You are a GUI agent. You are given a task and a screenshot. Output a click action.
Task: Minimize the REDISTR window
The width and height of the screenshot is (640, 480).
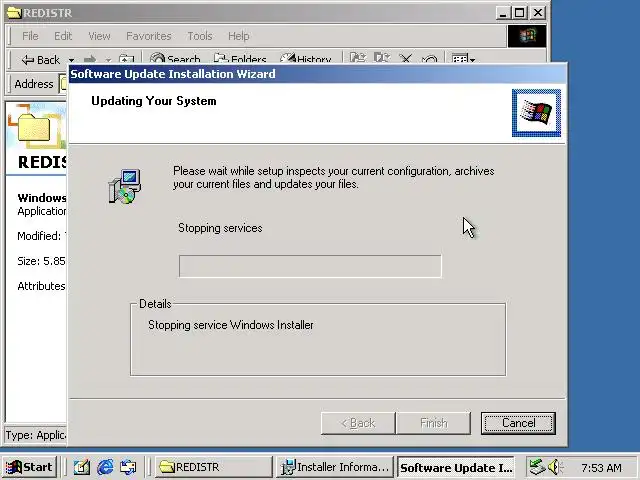click(x=502, y=13)
